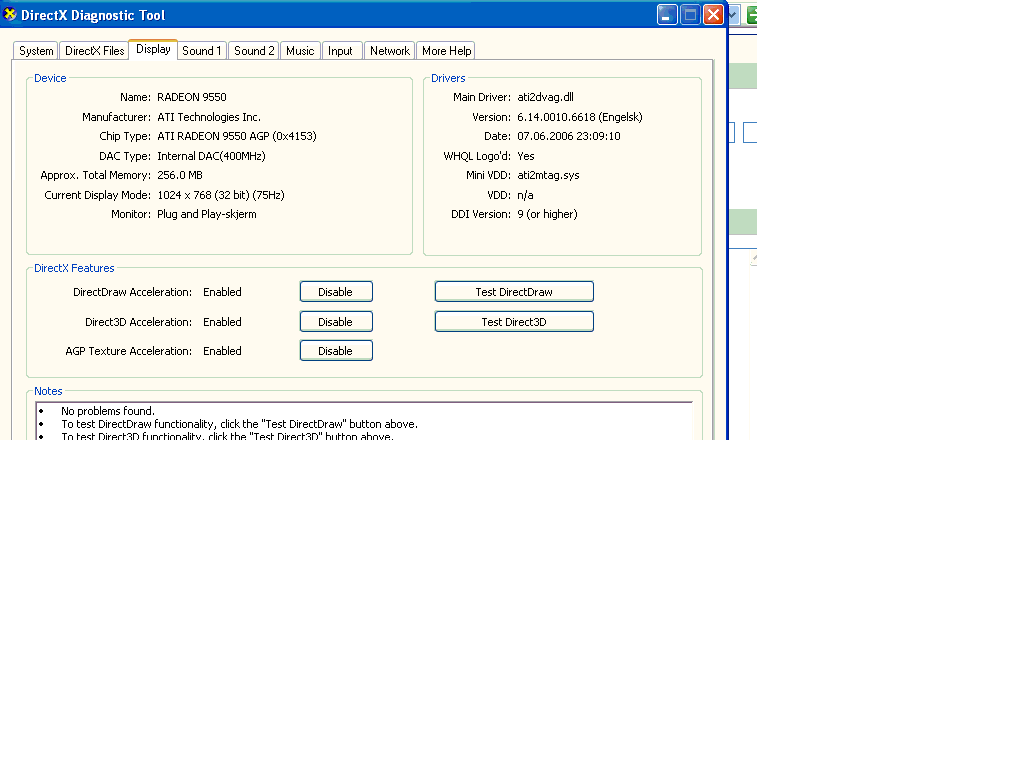The width and height of the screenshot is (1024, 768).
Task: Maximize the DirectX Diagnostic Tool window
Action: 690,14
